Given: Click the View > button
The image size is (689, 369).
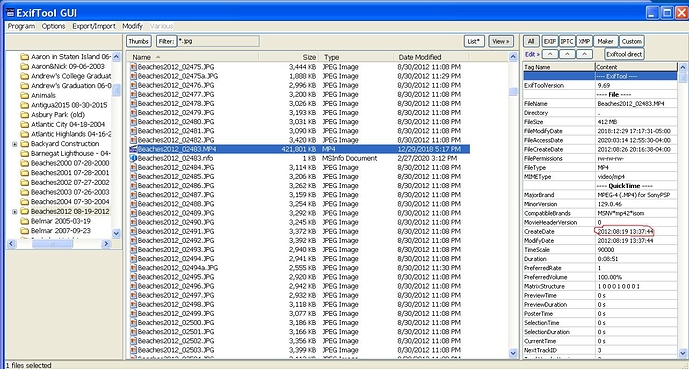Looking at the screenshot, I should click(501, 41).
